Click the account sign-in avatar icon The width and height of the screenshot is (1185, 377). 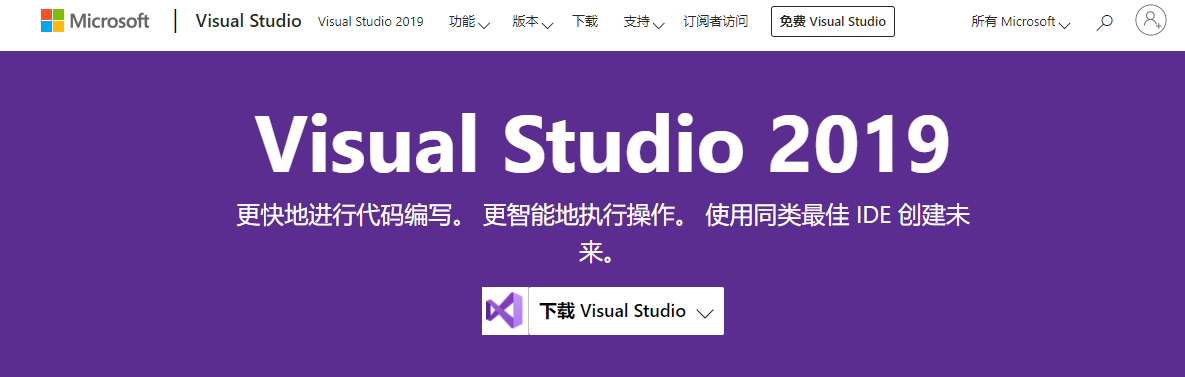pyautogui.click(x=1150, y=20)
